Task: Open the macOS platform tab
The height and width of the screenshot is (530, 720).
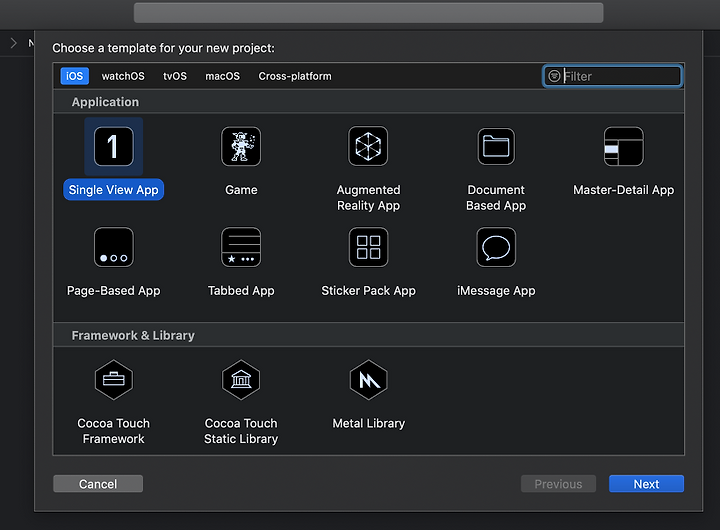Action: click(222, 76)
